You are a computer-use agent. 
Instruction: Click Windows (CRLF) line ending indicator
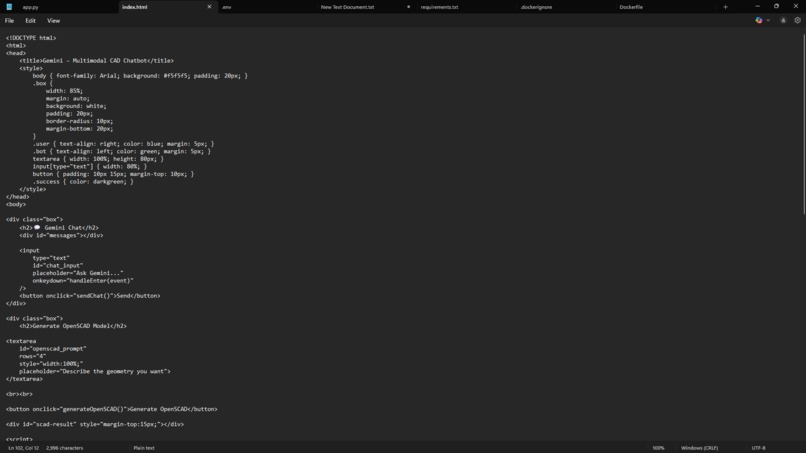[x=699, y=448]
